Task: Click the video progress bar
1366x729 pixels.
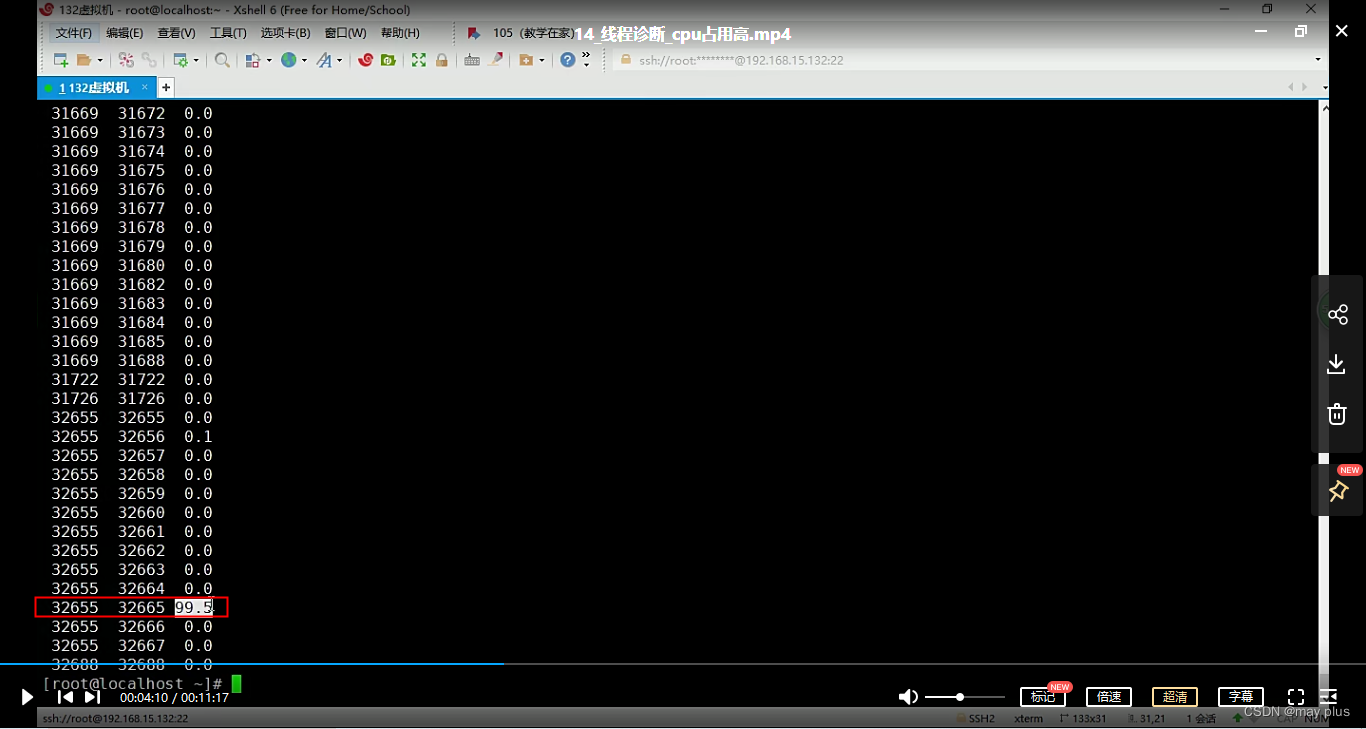Action: click(683, 663)
